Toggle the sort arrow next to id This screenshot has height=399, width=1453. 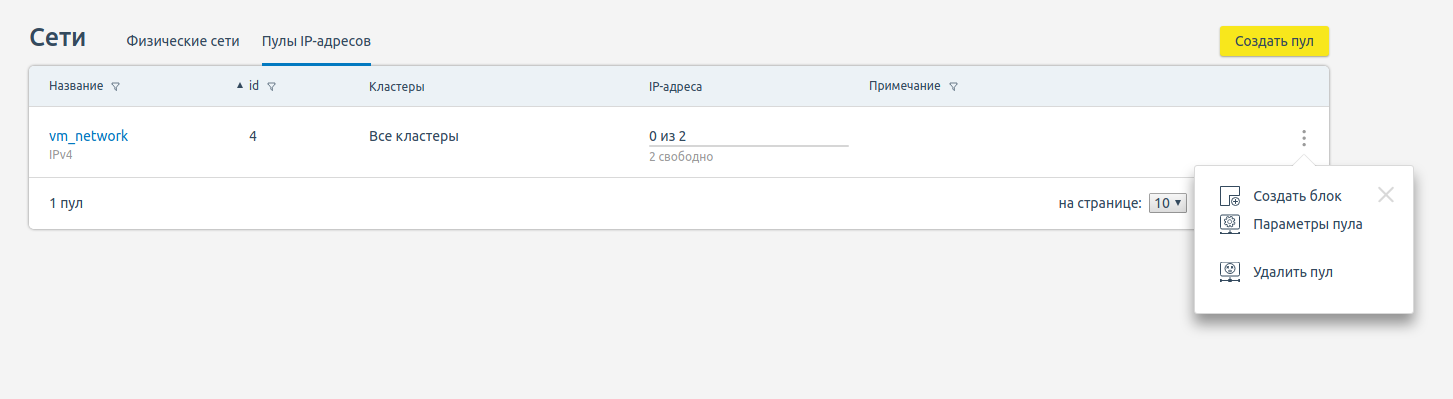(x=240, y=86)
